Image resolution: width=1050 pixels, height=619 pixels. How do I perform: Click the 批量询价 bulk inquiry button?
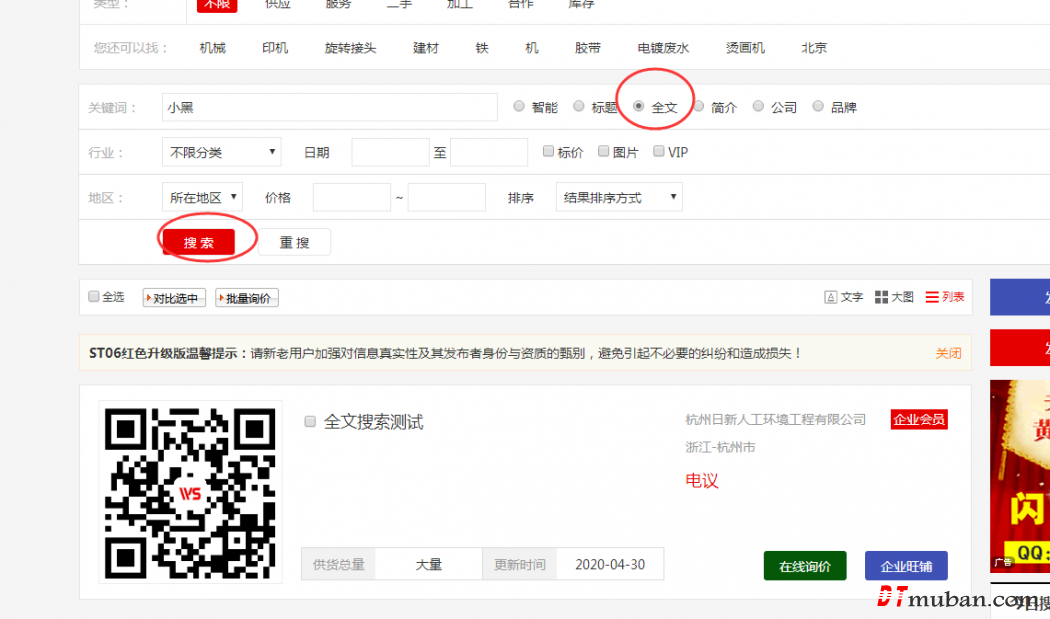[x=246, y=298]
